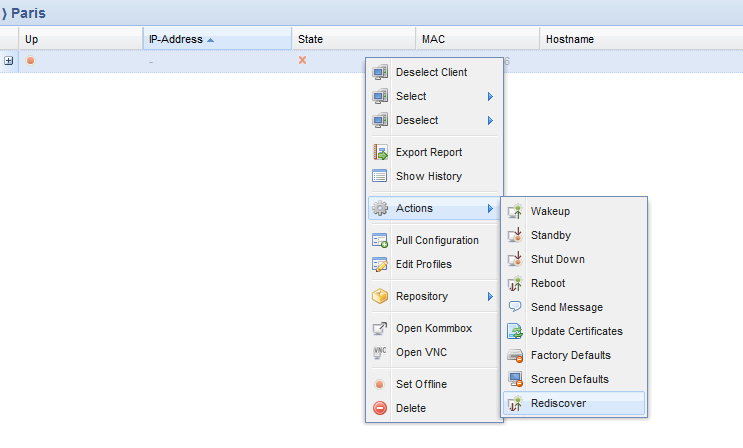Click the Factory Defaults icon
Image resolution: width=743 pixels, height=448 pixels.
click(x=516, y=355)
